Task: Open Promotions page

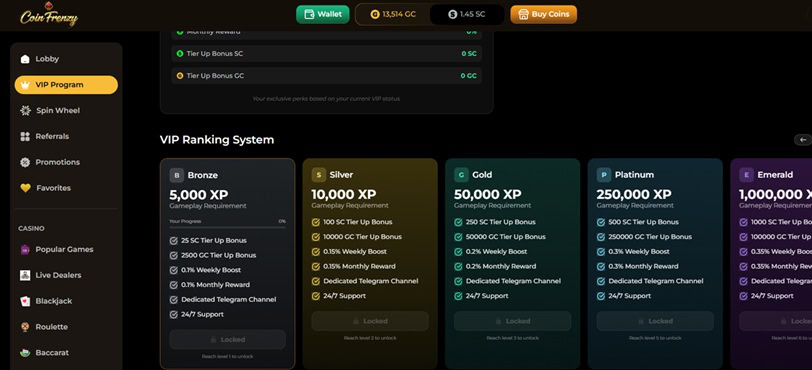Action: click(x=66, y=162)
